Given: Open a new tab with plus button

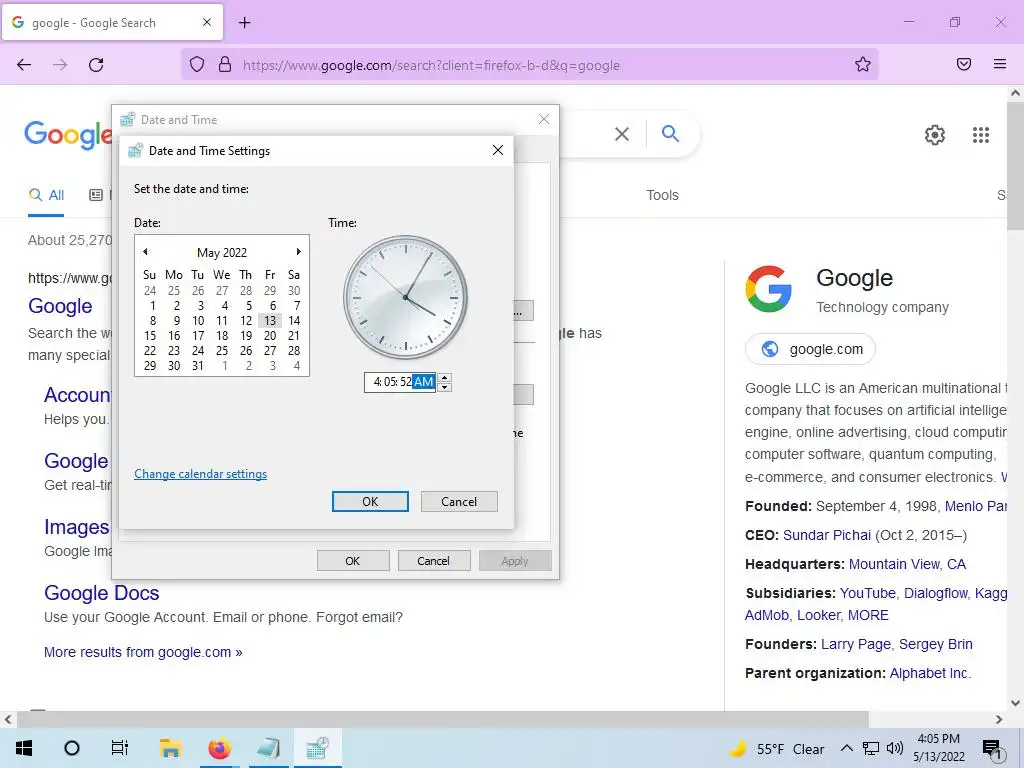Looking at the screenshot, I should (x=244, y=23).
